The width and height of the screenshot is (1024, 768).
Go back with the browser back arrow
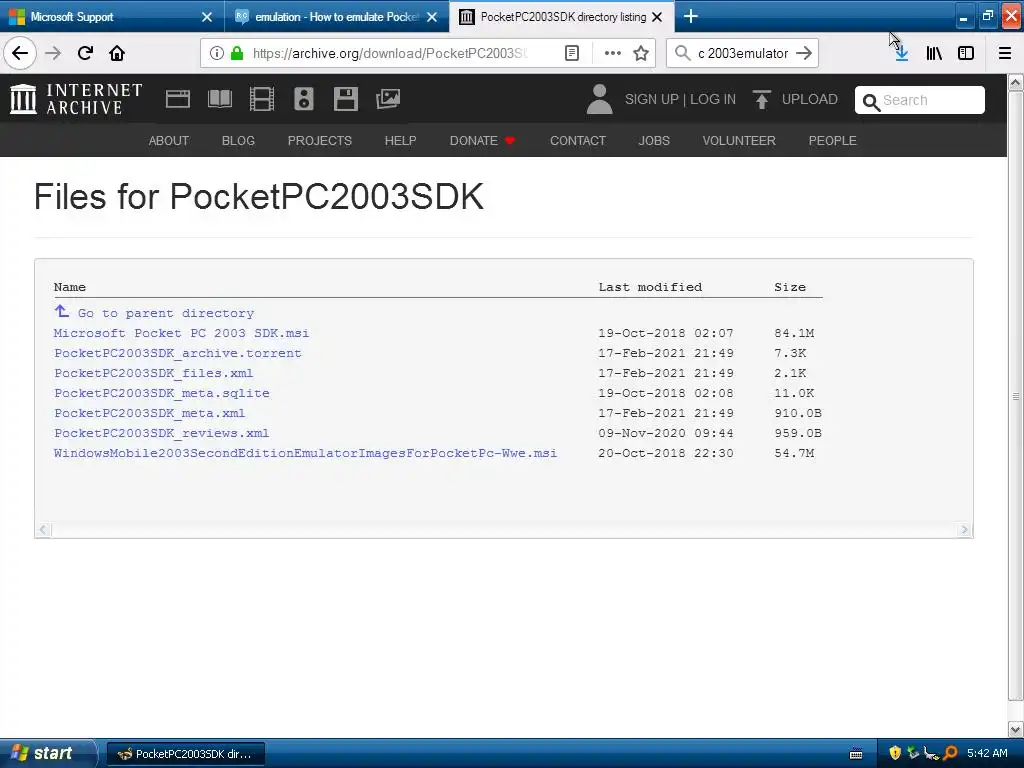pos(20,53)
